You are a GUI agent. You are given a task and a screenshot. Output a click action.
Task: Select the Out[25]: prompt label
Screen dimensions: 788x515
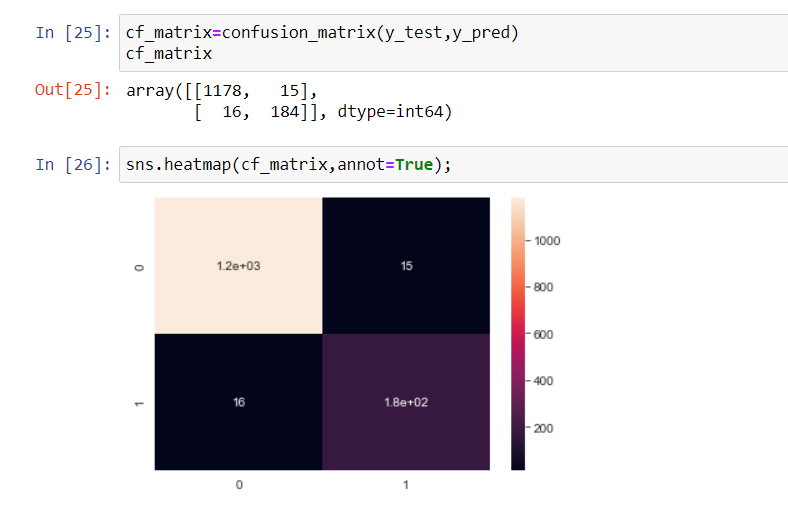pos(73,90)
